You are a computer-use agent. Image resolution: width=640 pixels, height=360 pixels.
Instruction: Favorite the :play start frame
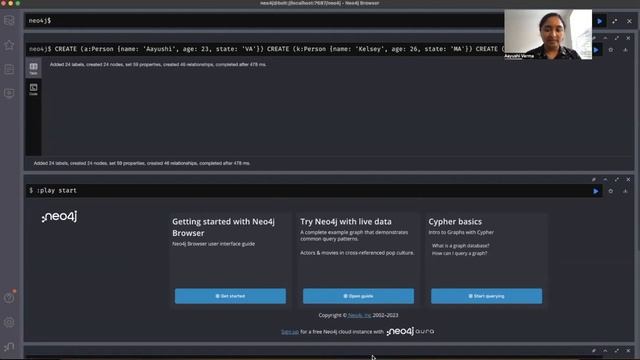click(611, 191)
